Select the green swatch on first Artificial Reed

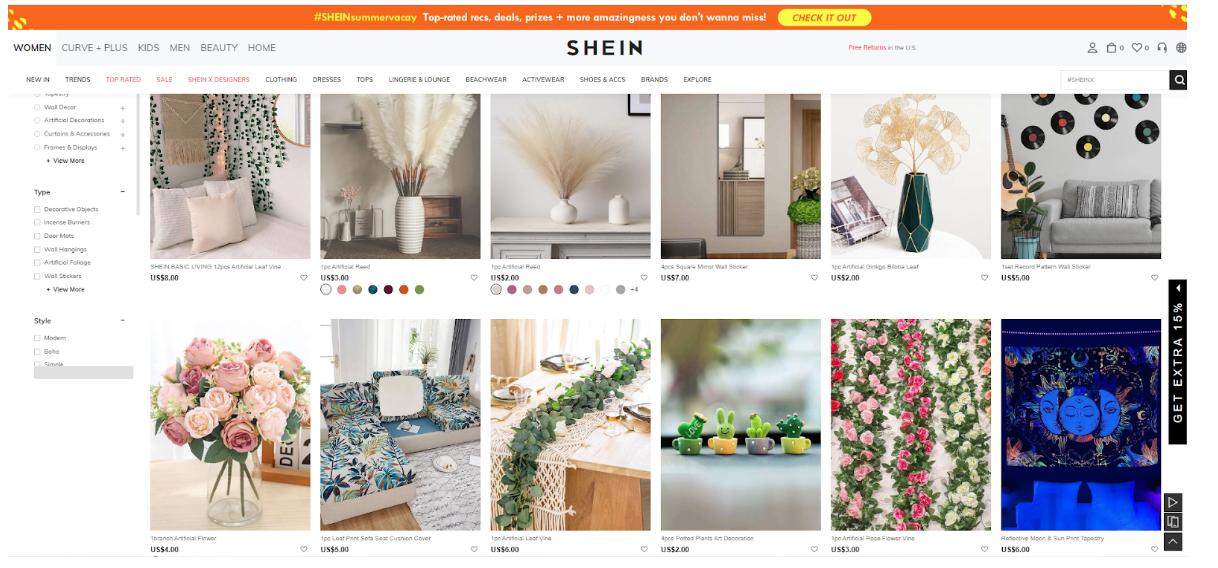point(420,290)
